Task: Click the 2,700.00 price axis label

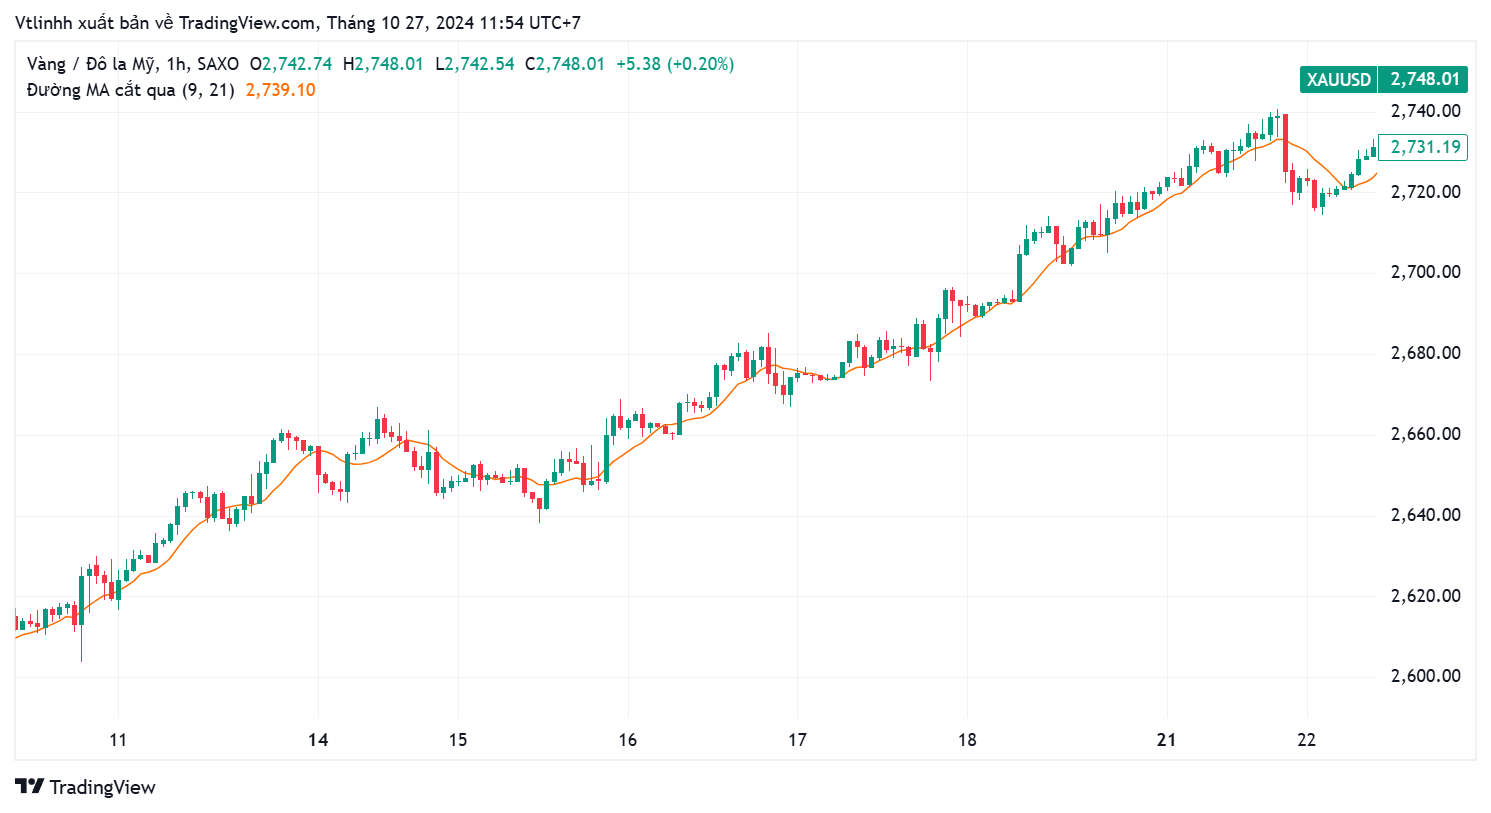Action: 1425,272
